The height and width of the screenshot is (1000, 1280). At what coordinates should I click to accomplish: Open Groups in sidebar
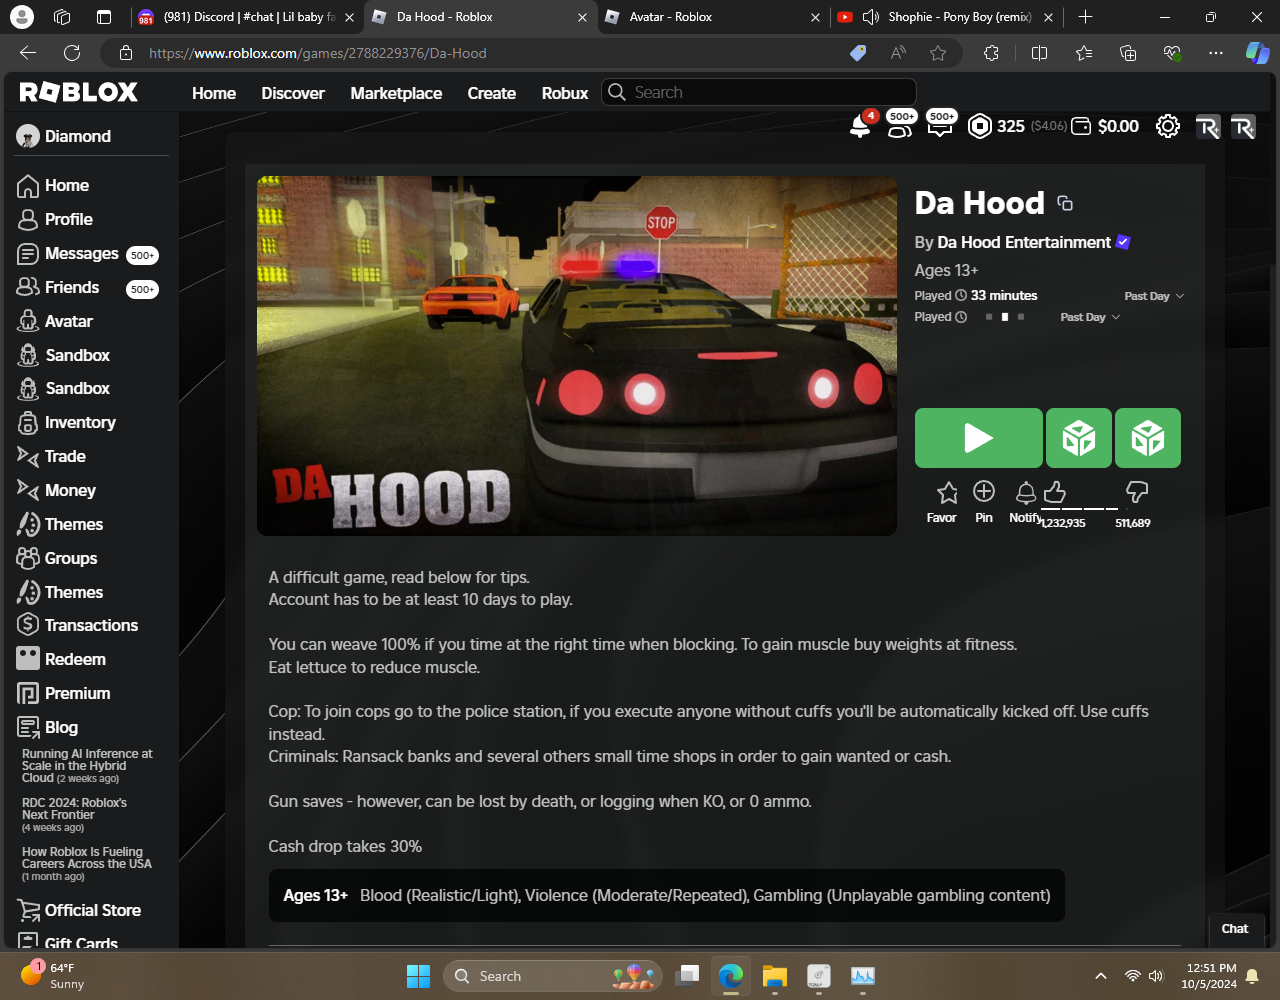point(57,558)
